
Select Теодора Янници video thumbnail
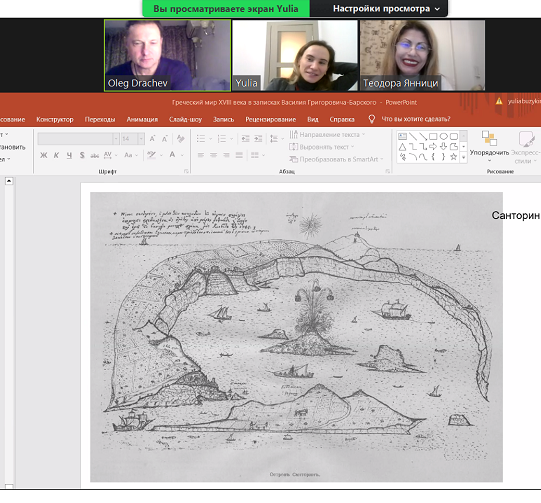pos(422,55)
